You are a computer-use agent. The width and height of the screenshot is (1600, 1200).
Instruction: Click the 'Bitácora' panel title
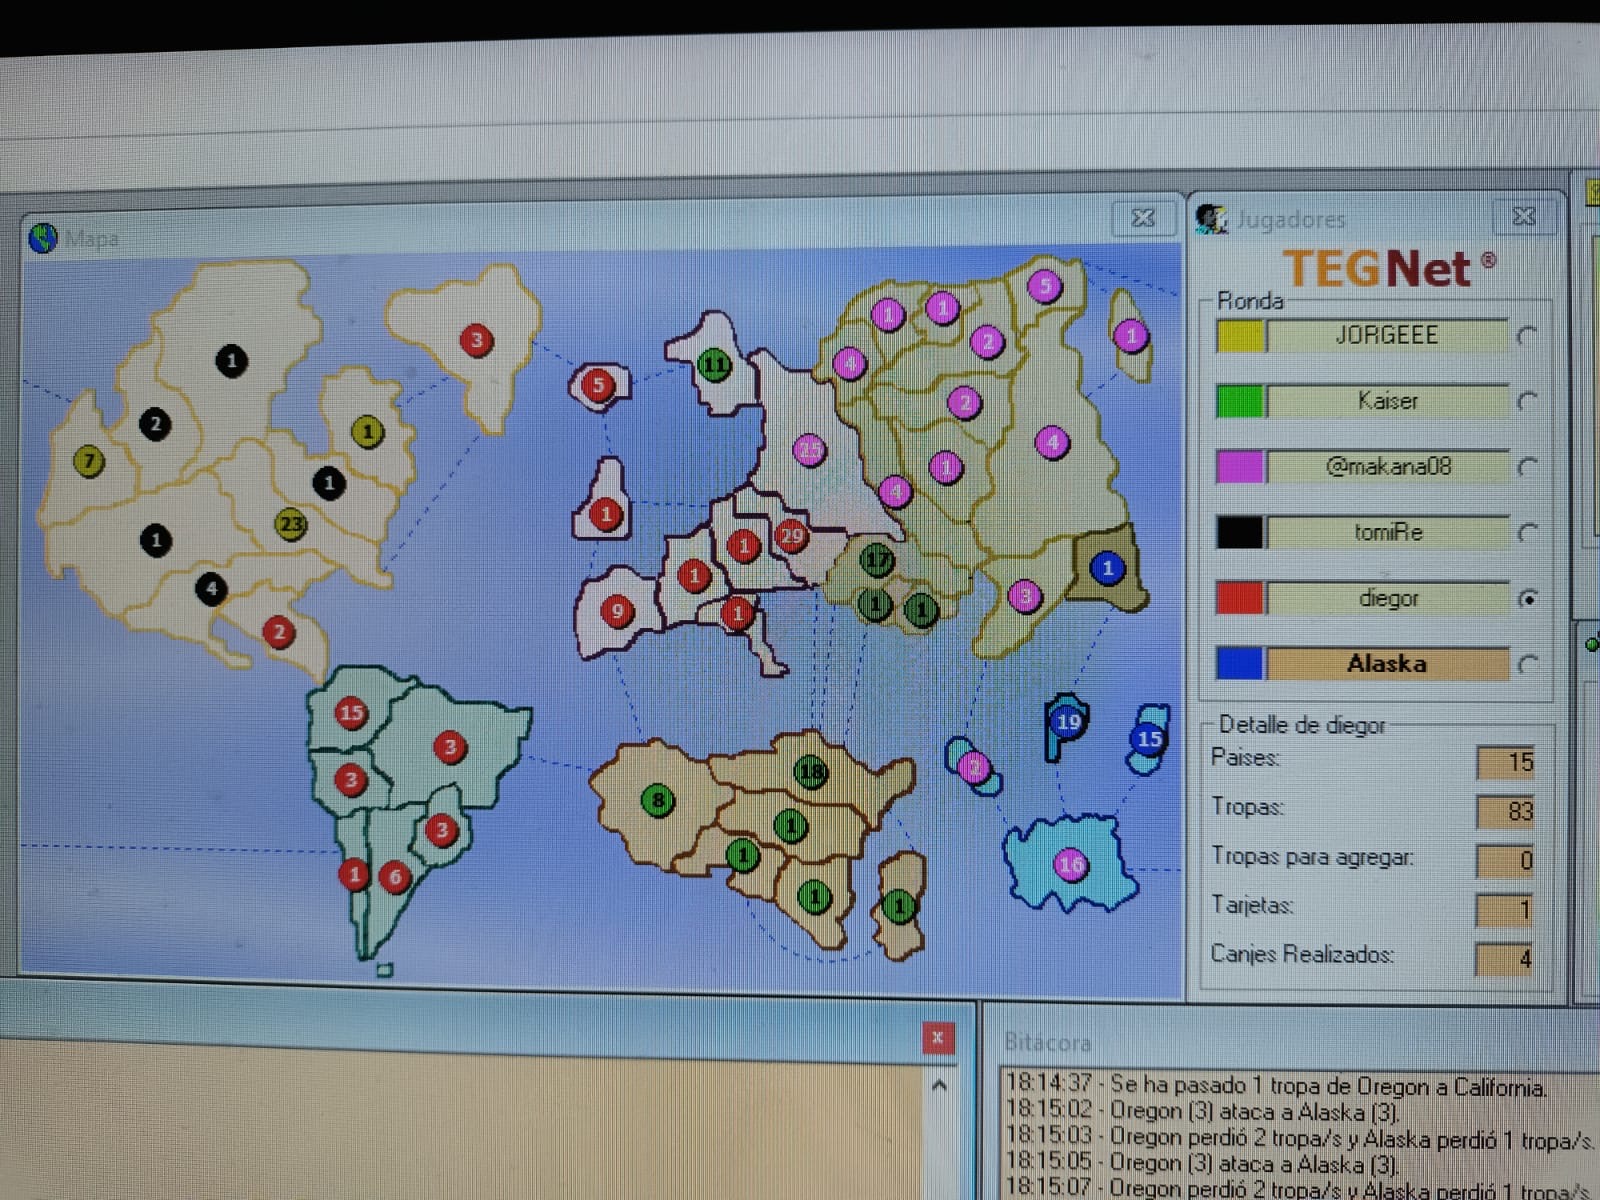coord(1047,1042)
